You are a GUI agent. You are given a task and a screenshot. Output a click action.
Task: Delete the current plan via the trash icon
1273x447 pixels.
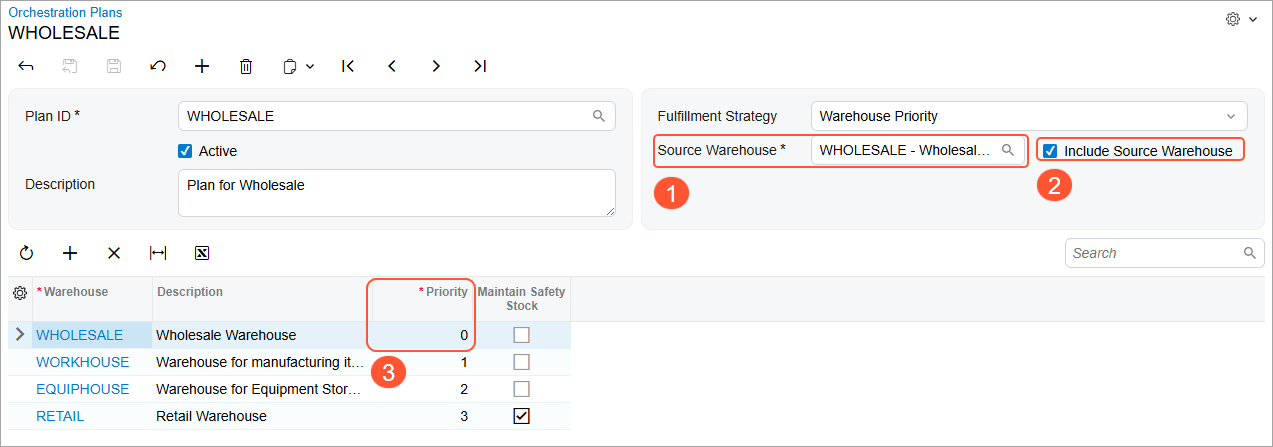coord(246,66)
